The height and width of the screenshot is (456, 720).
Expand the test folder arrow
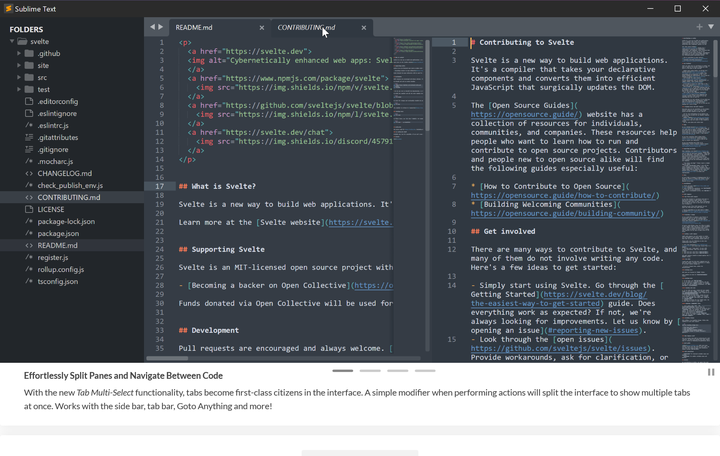pos(19,89)
